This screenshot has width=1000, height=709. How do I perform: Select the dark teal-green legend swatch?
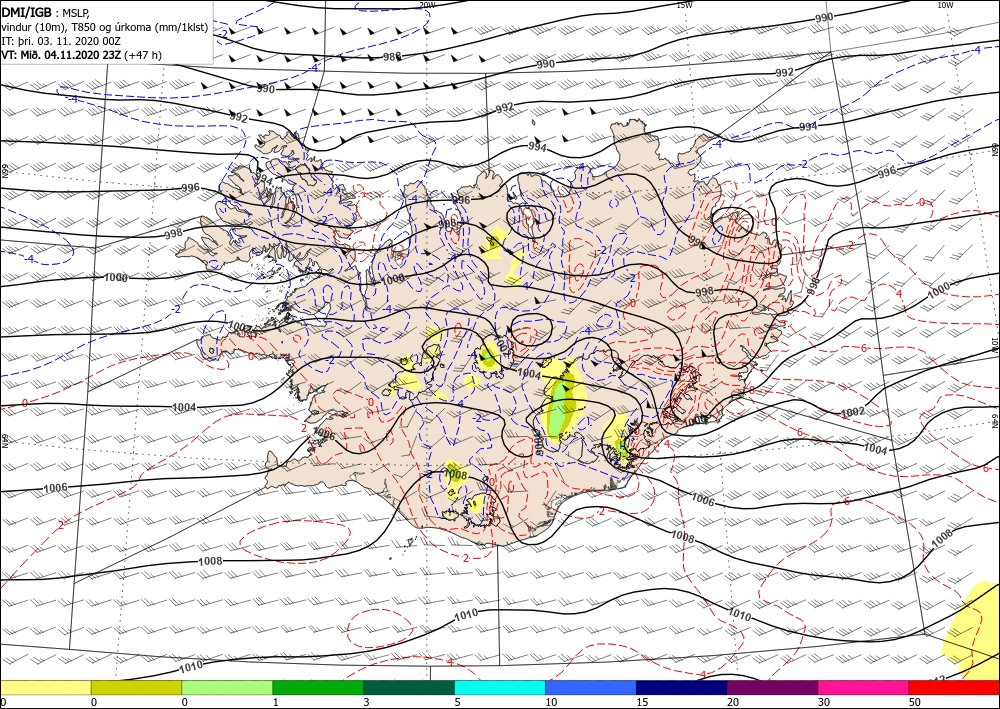[409, 687]
